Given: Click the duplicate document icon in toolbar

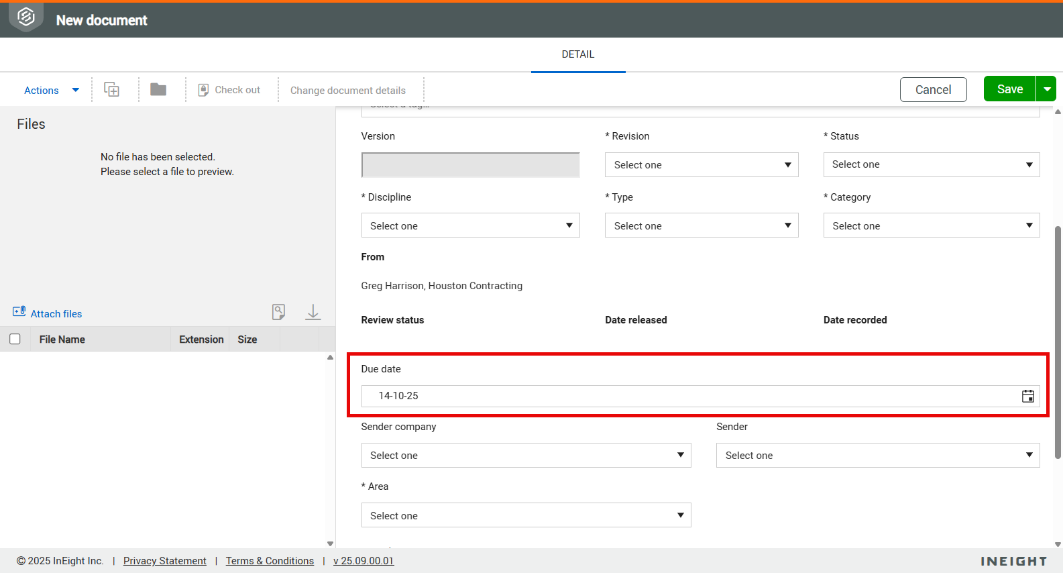Looking at the screenshot, I should click(112, 90).
